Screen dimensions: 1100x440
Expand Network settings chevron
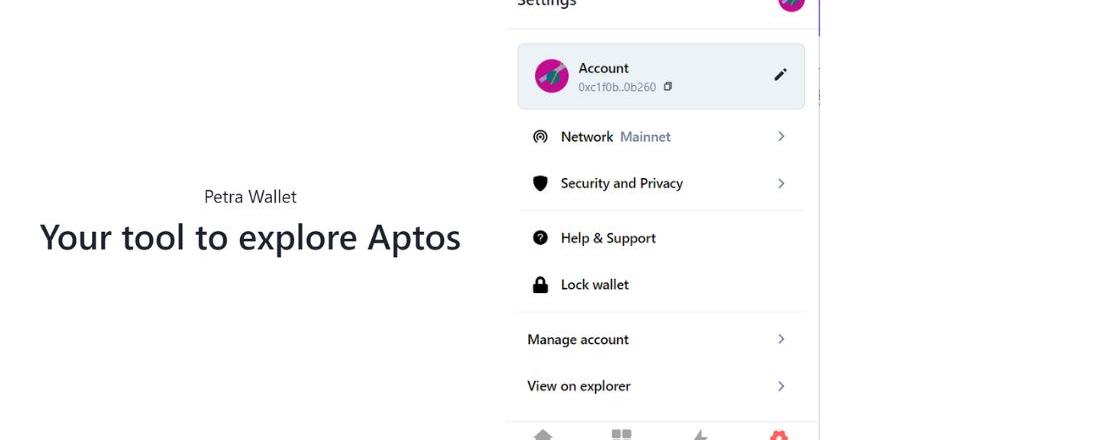(x=781, y=137)
